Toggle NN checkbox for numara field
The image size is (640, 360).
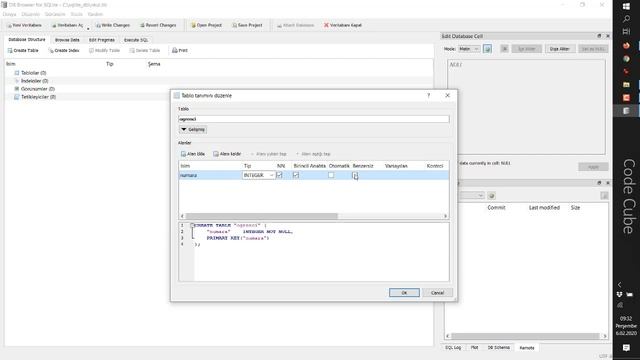point(280,175)
